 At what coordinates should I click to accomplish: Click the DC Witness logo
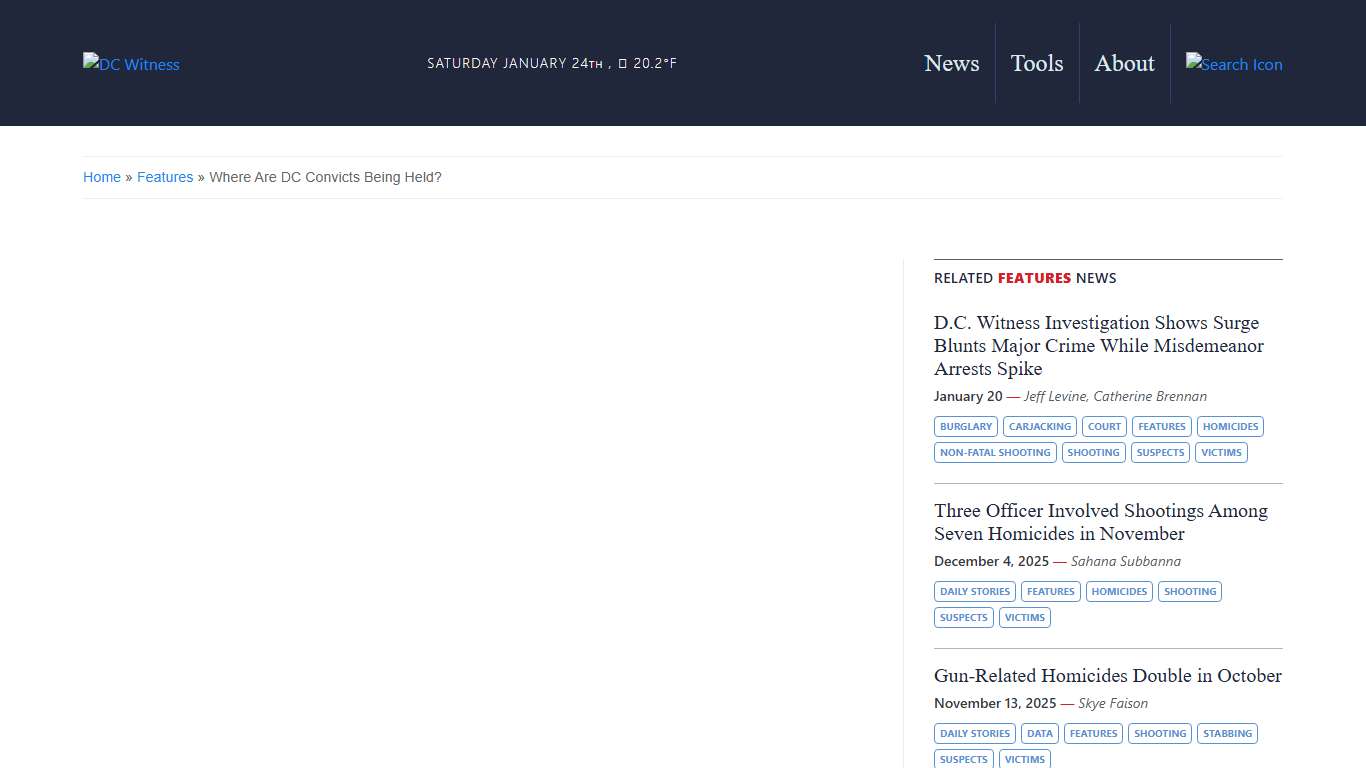coord(131,64)
